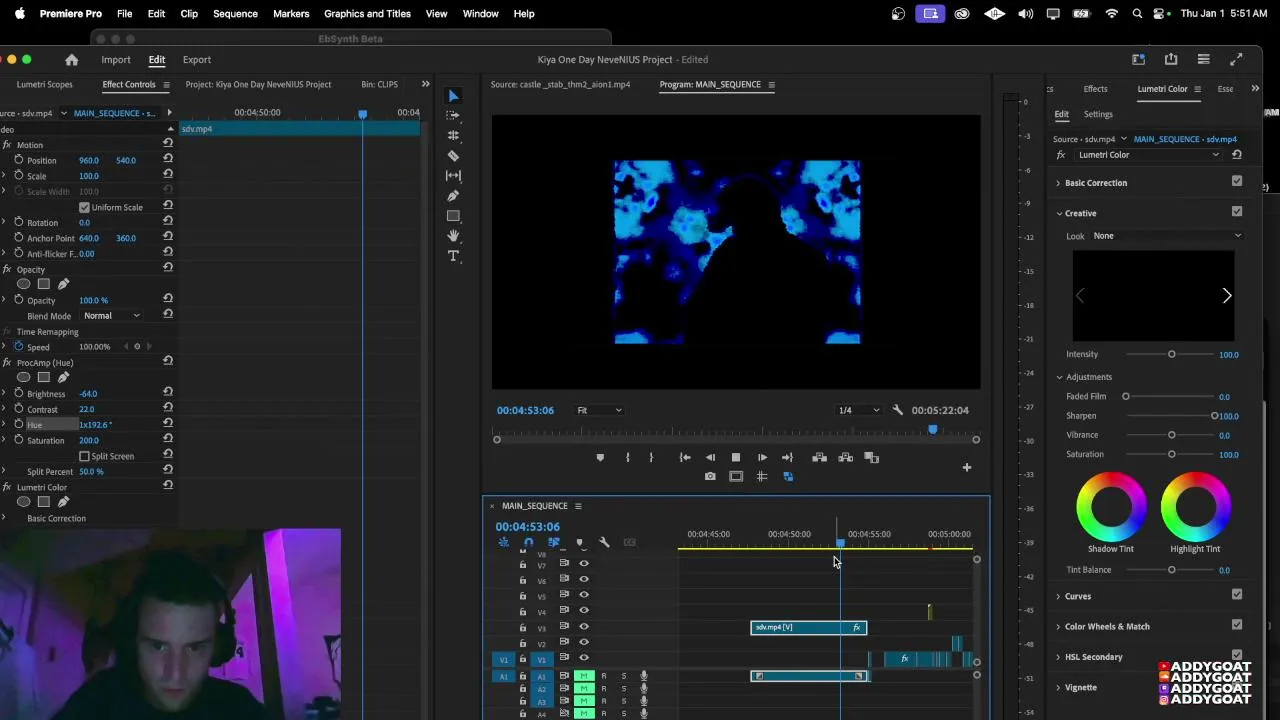This screenshot has height=720, width=1280.
Task: Toggle the Brightness stopwatch animation
Action: (x=19, y=393)
